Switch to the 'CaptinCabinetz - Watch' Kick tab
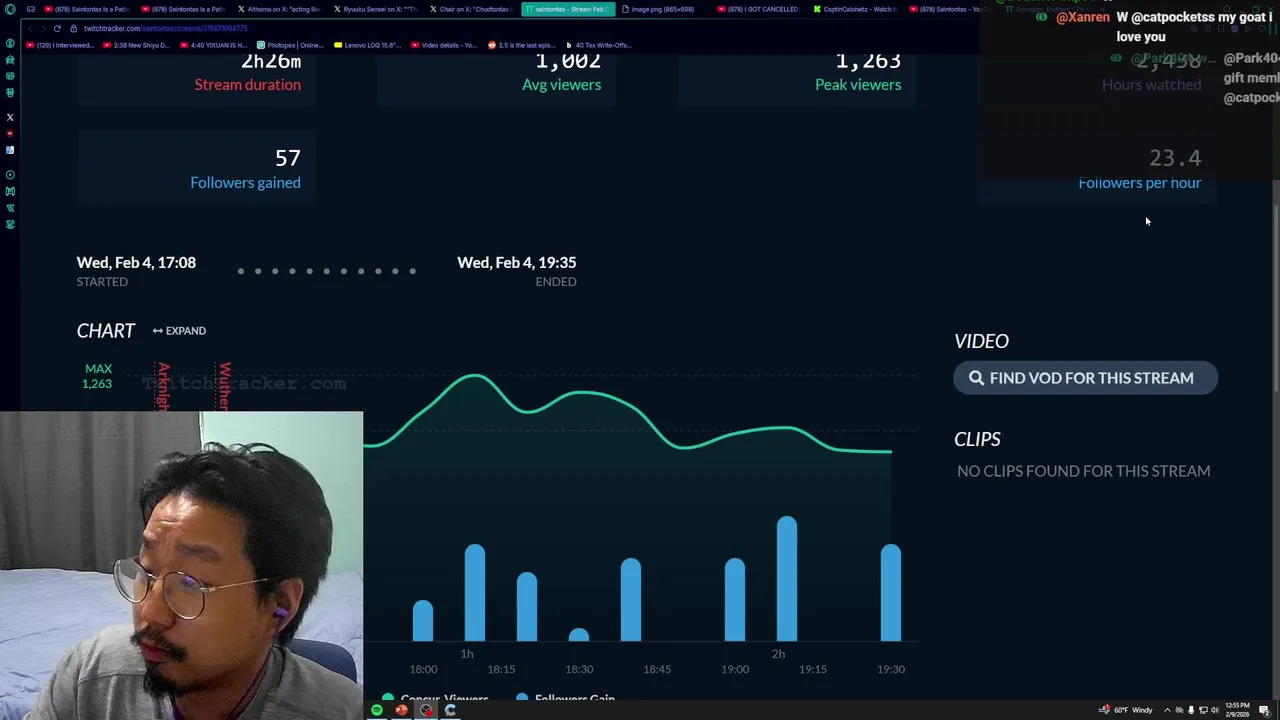This screenshot has width=1280, height=720. coord(856,9)
